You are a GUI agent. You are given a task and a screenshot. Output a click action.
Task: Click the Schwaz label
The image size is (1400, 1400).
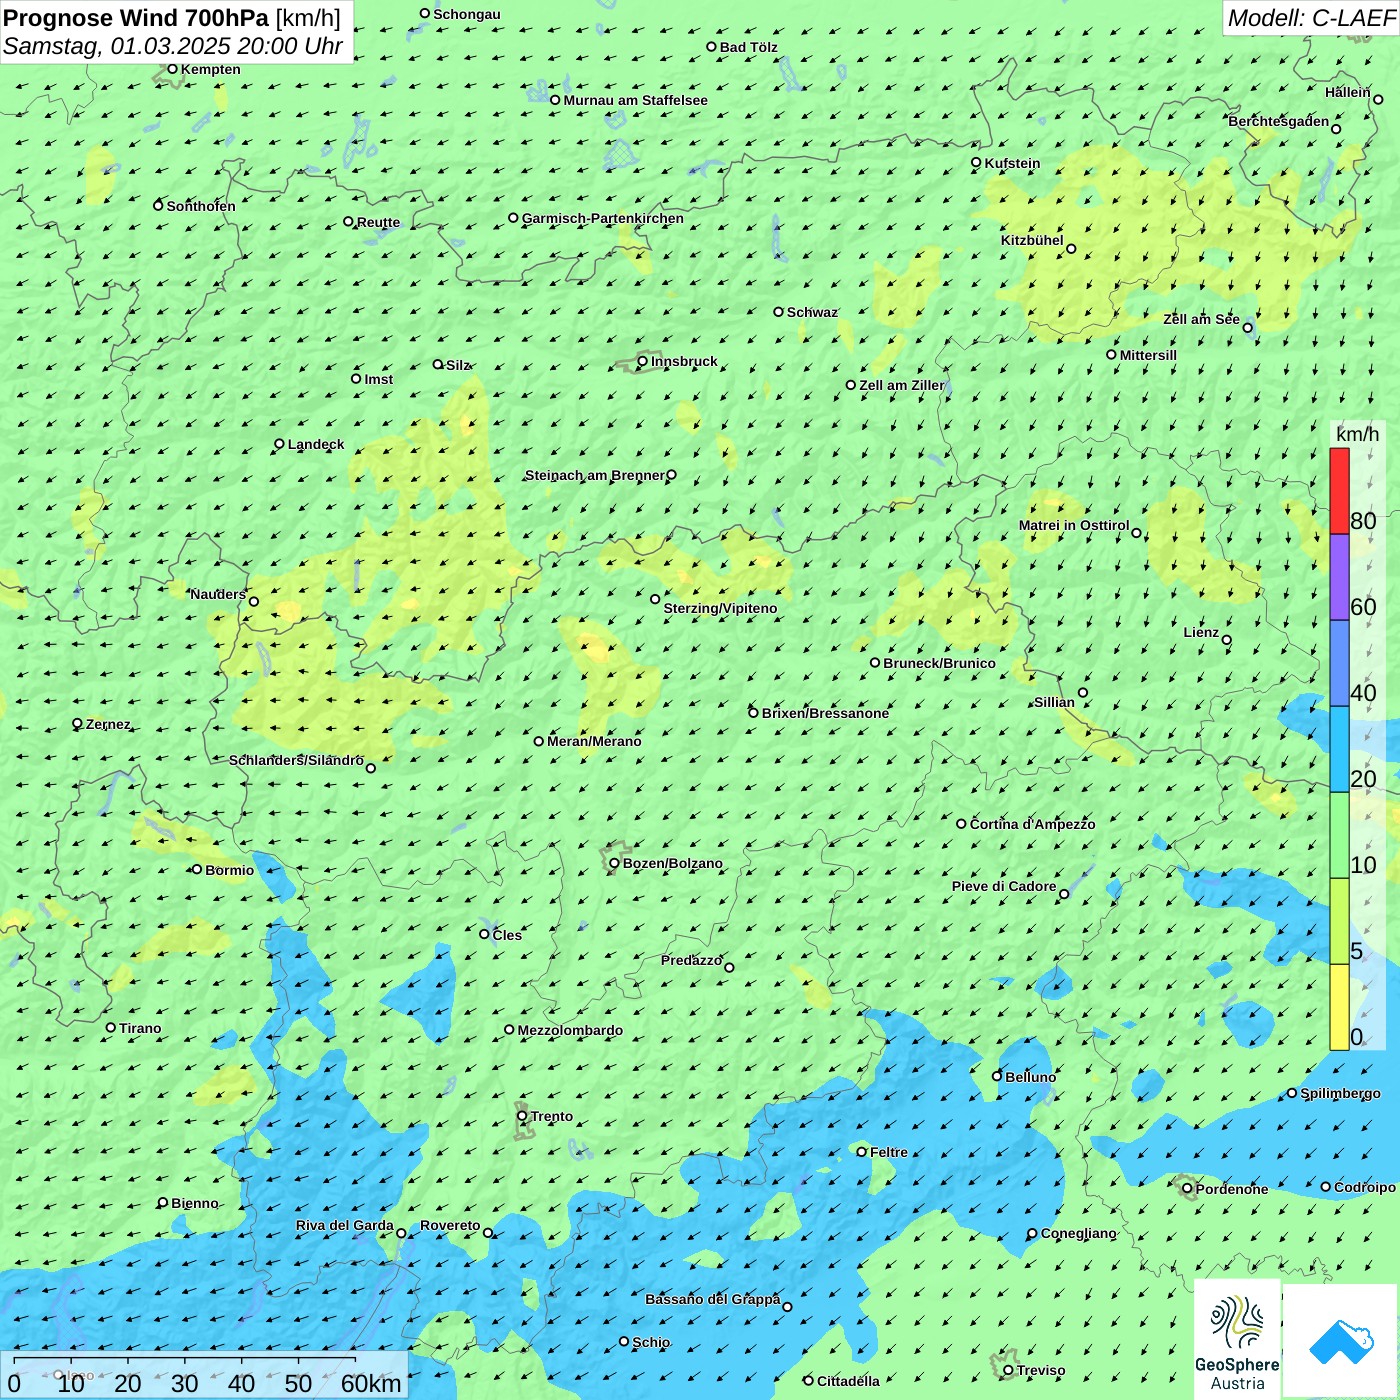(812, 312)
